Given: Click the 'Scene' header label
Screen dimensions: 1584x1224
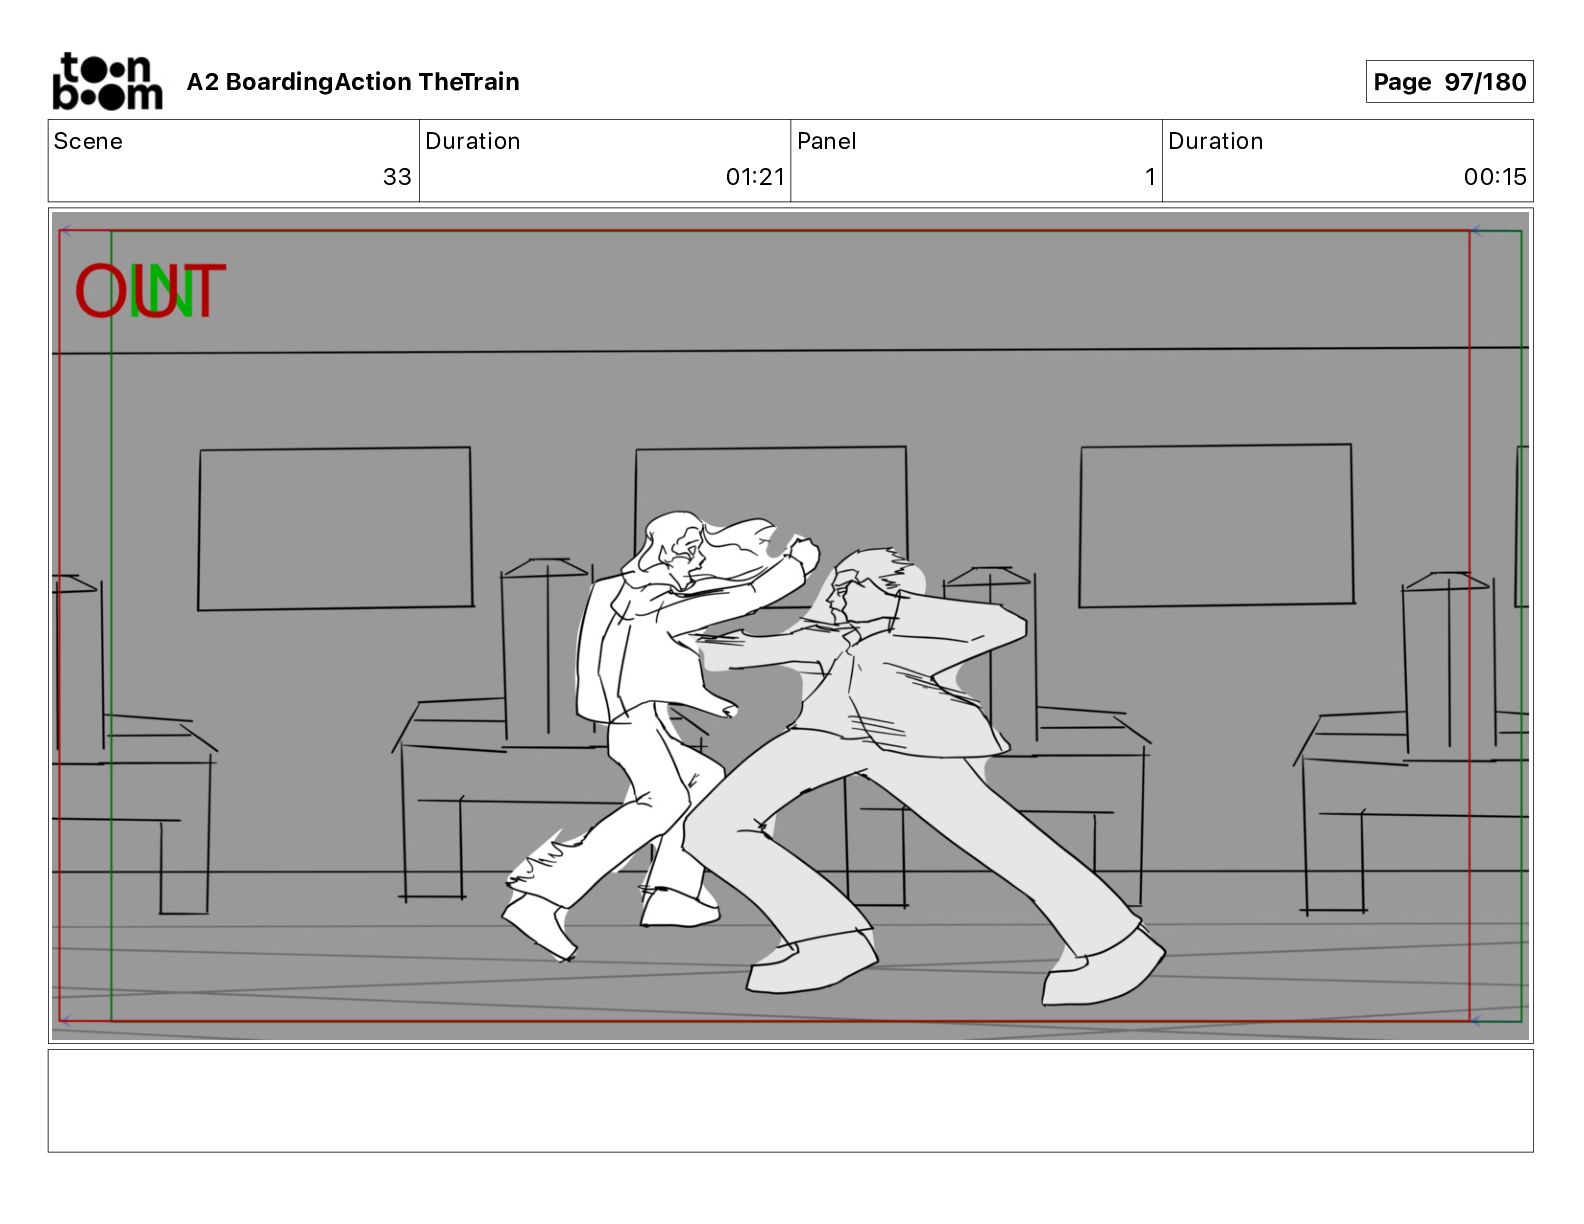Looking at the screenshot, I should [88, 141].
